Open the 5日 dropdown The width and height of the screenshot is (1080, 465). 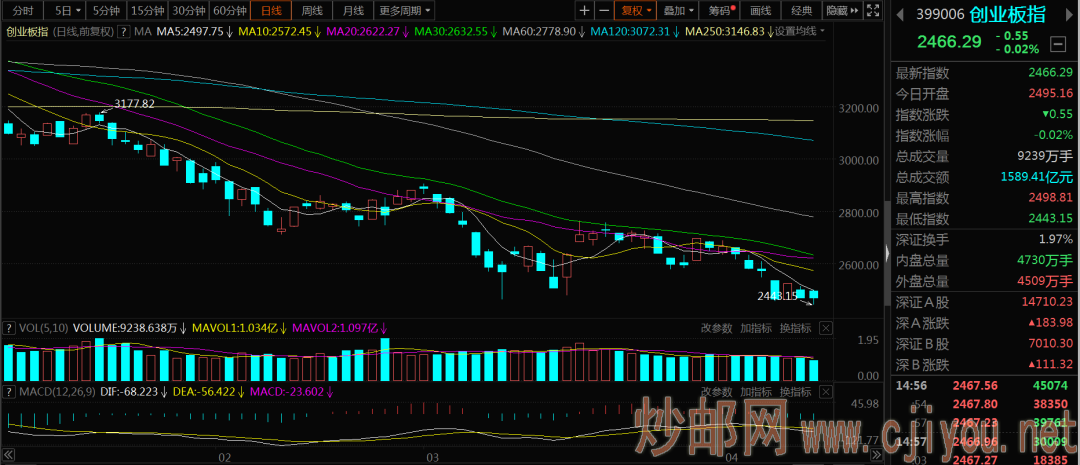click(x=68, y=10)
